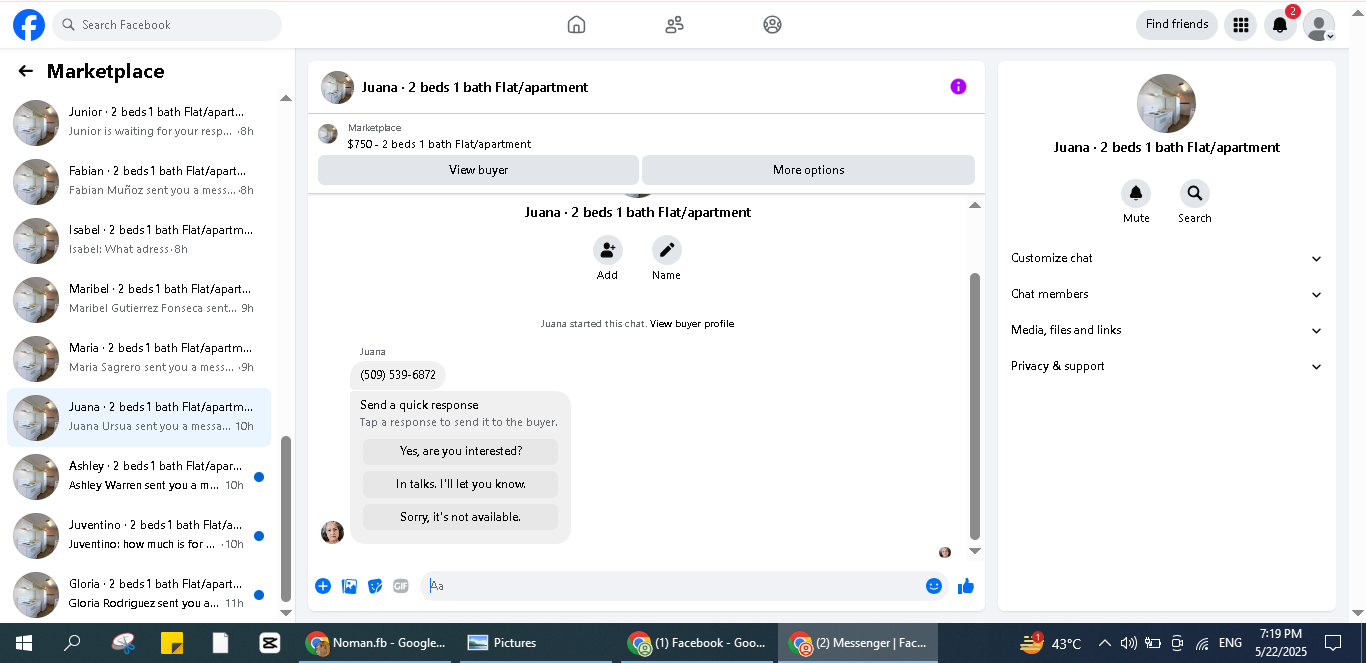The image size is (1366, 663).
Task: Click the sender avatar beside quick responses
Action: click(332, 532)
